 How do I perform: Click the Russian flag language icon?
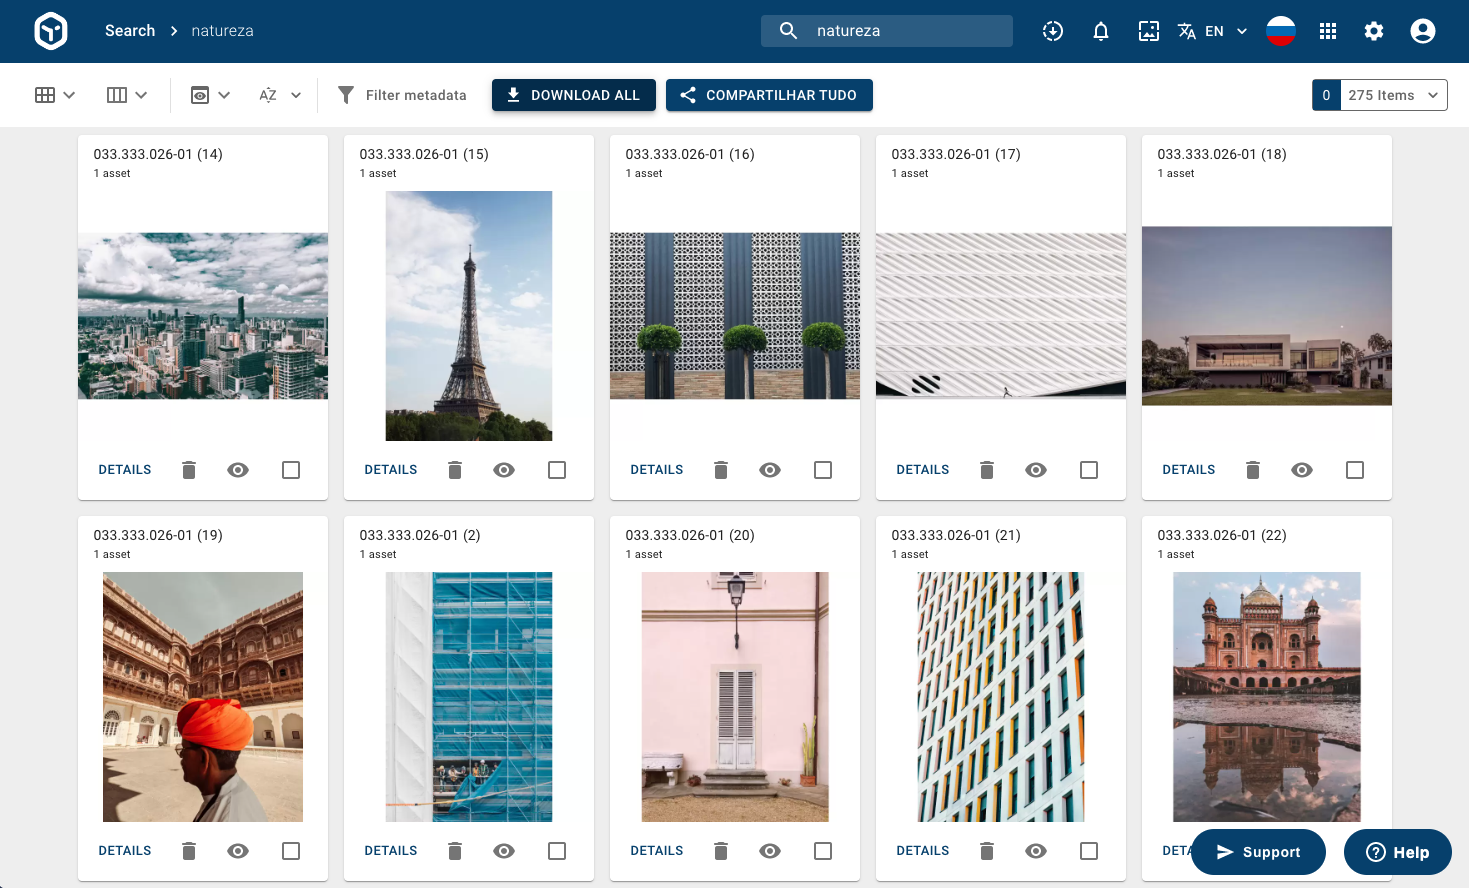pos(1281,31)
